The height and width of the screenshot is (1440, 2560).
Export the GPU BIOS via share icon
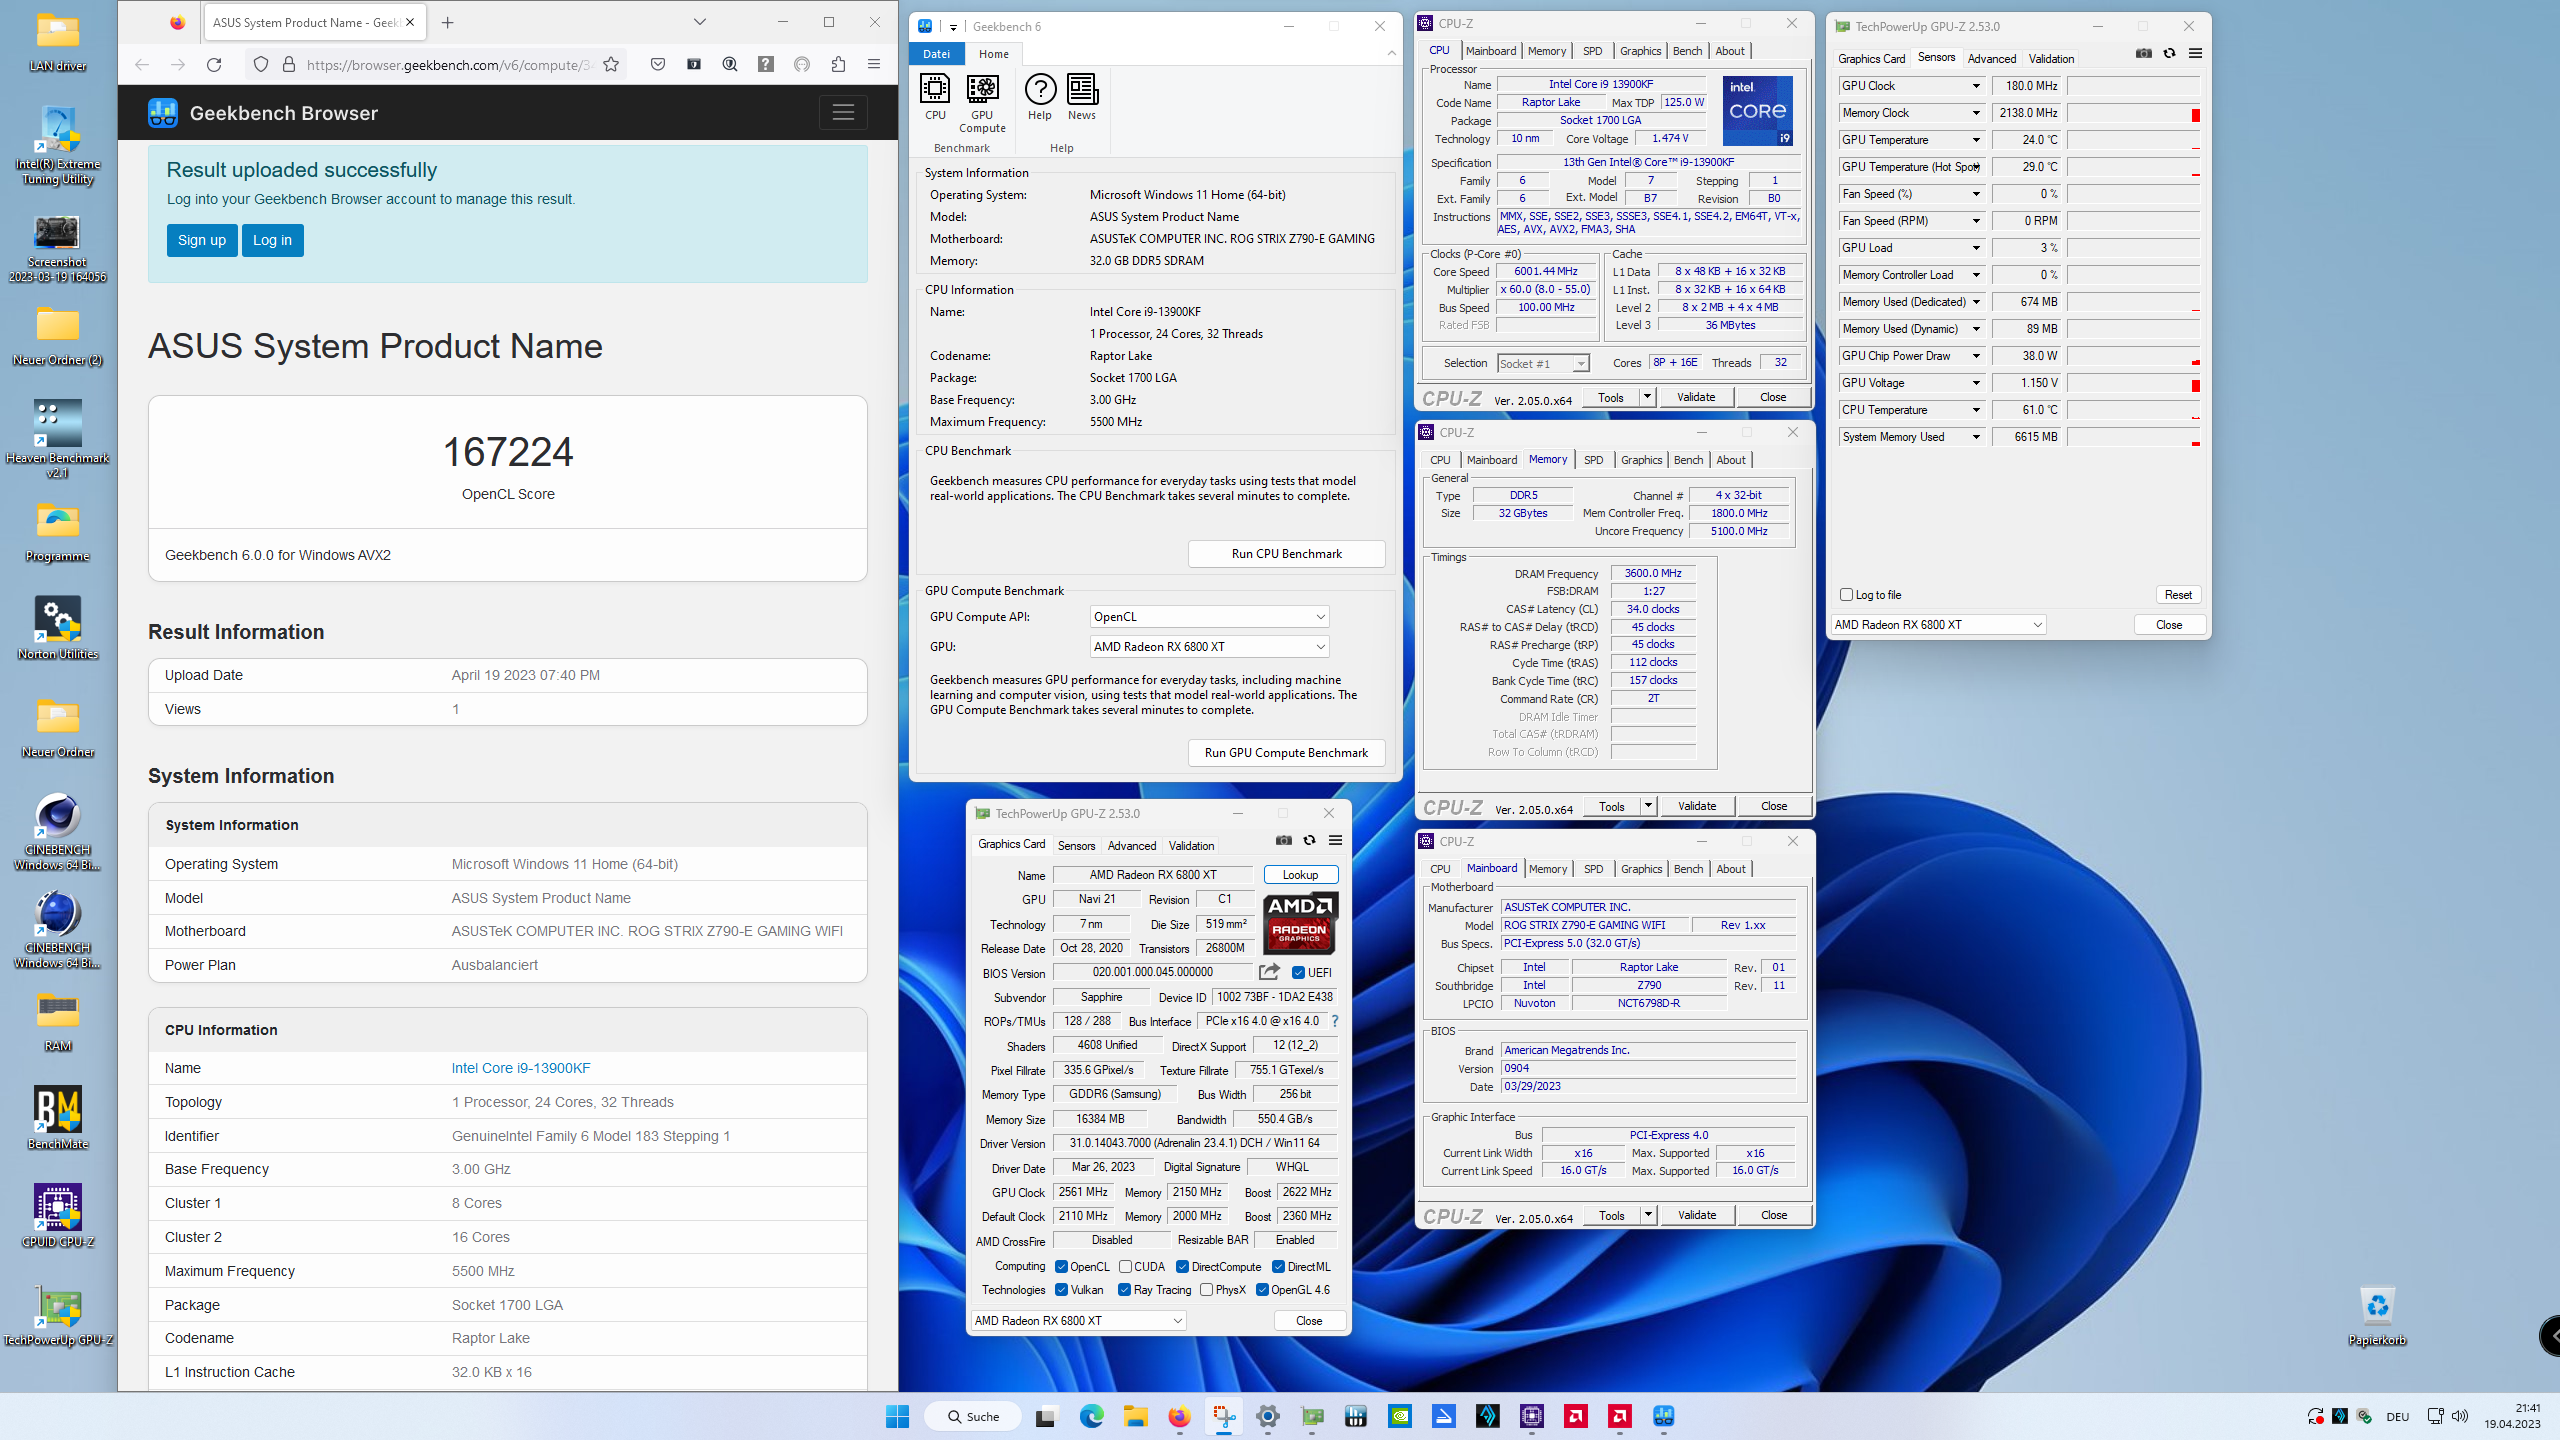tap(1269, 972)
